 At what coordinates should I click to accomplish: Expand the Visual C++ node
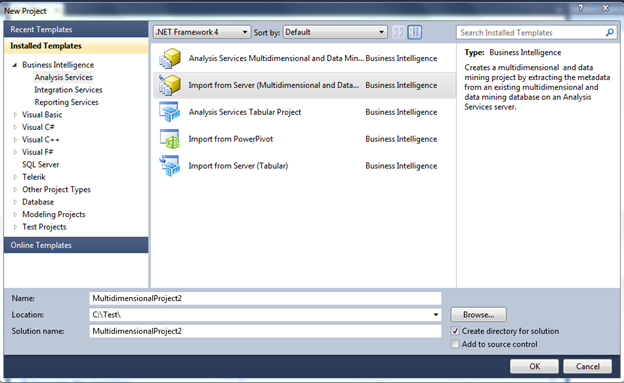[15, 140]
